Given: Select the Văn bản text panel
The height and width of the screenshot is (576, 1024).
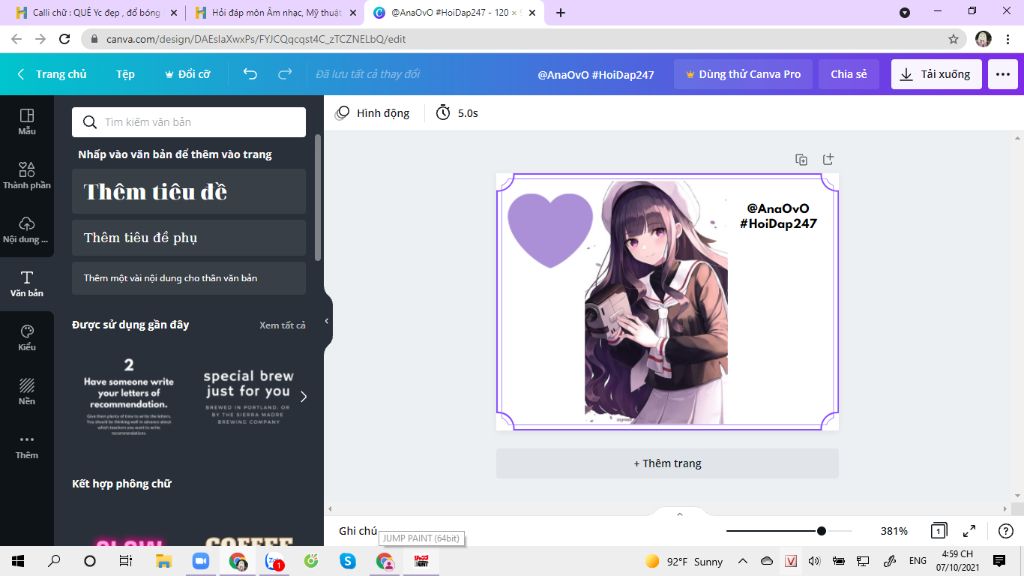Looking at the screenshot, I should tap(27, 284).
